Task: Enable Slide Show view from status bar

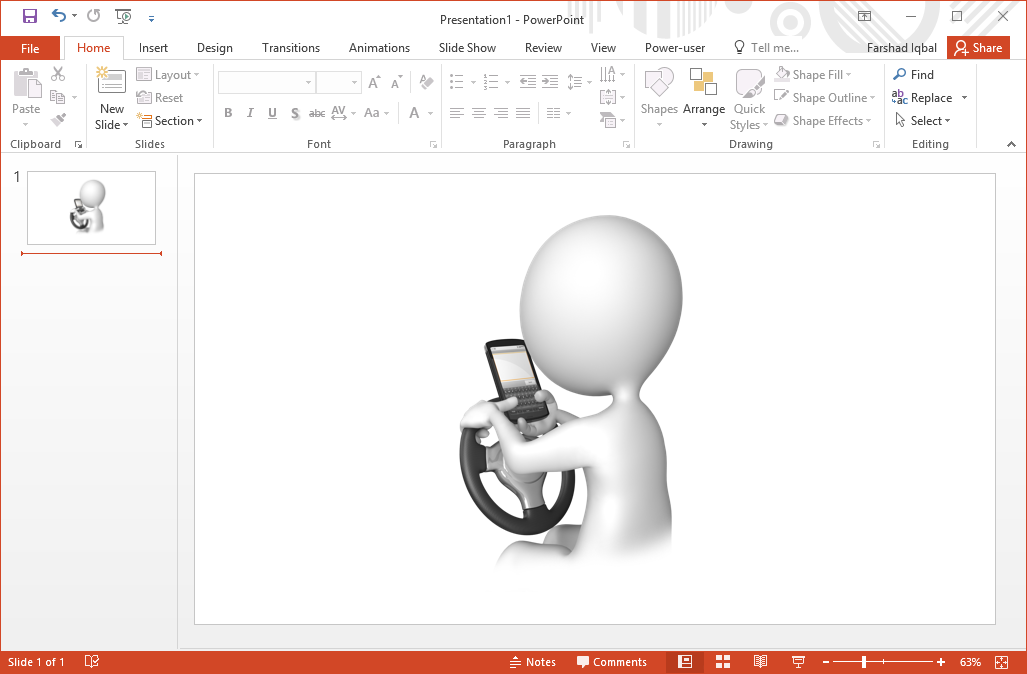Action: tap(798, 661)
